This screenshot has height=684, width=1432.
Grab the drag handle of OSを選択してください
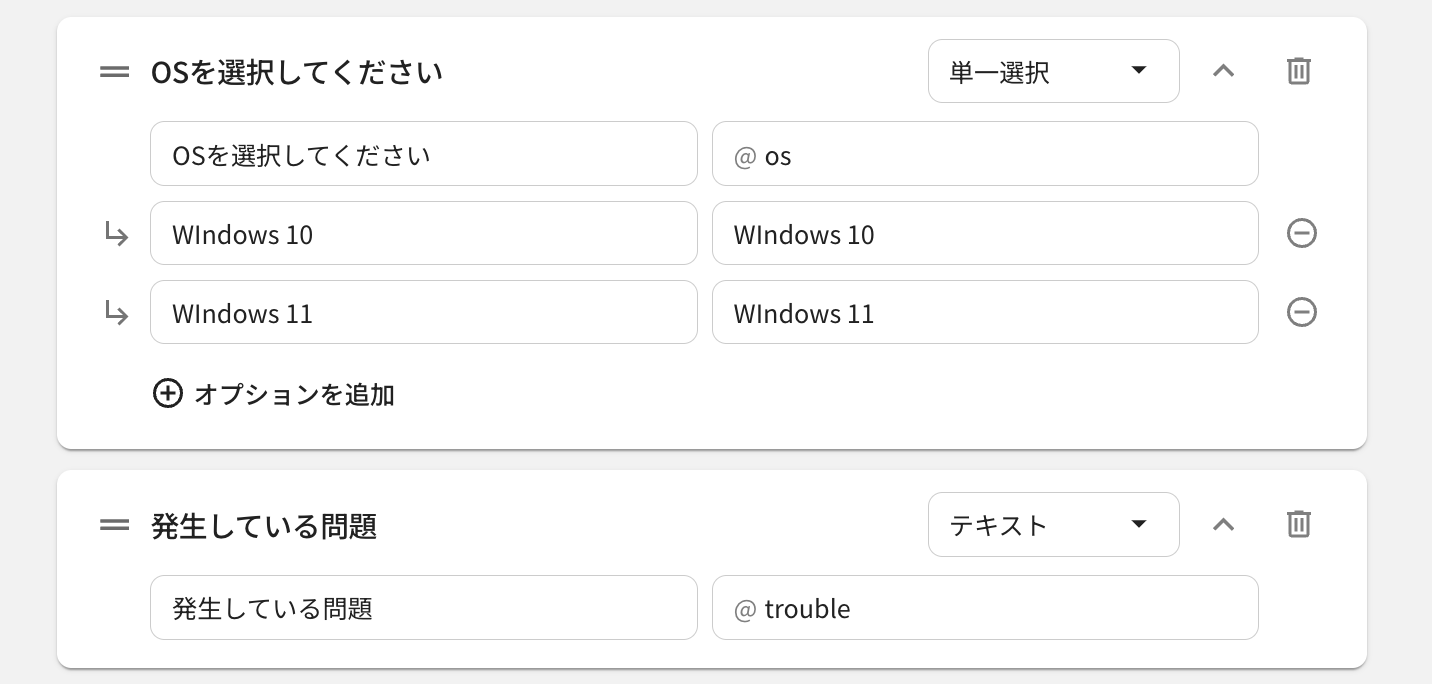115,72
